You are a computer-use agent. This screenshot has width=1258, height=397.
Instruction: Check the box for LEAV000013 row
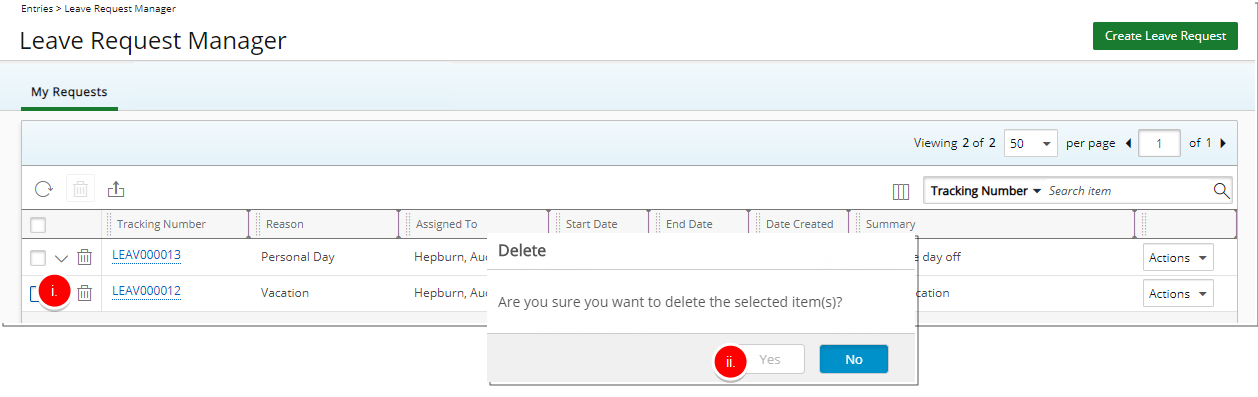click(x=38, y=258)
